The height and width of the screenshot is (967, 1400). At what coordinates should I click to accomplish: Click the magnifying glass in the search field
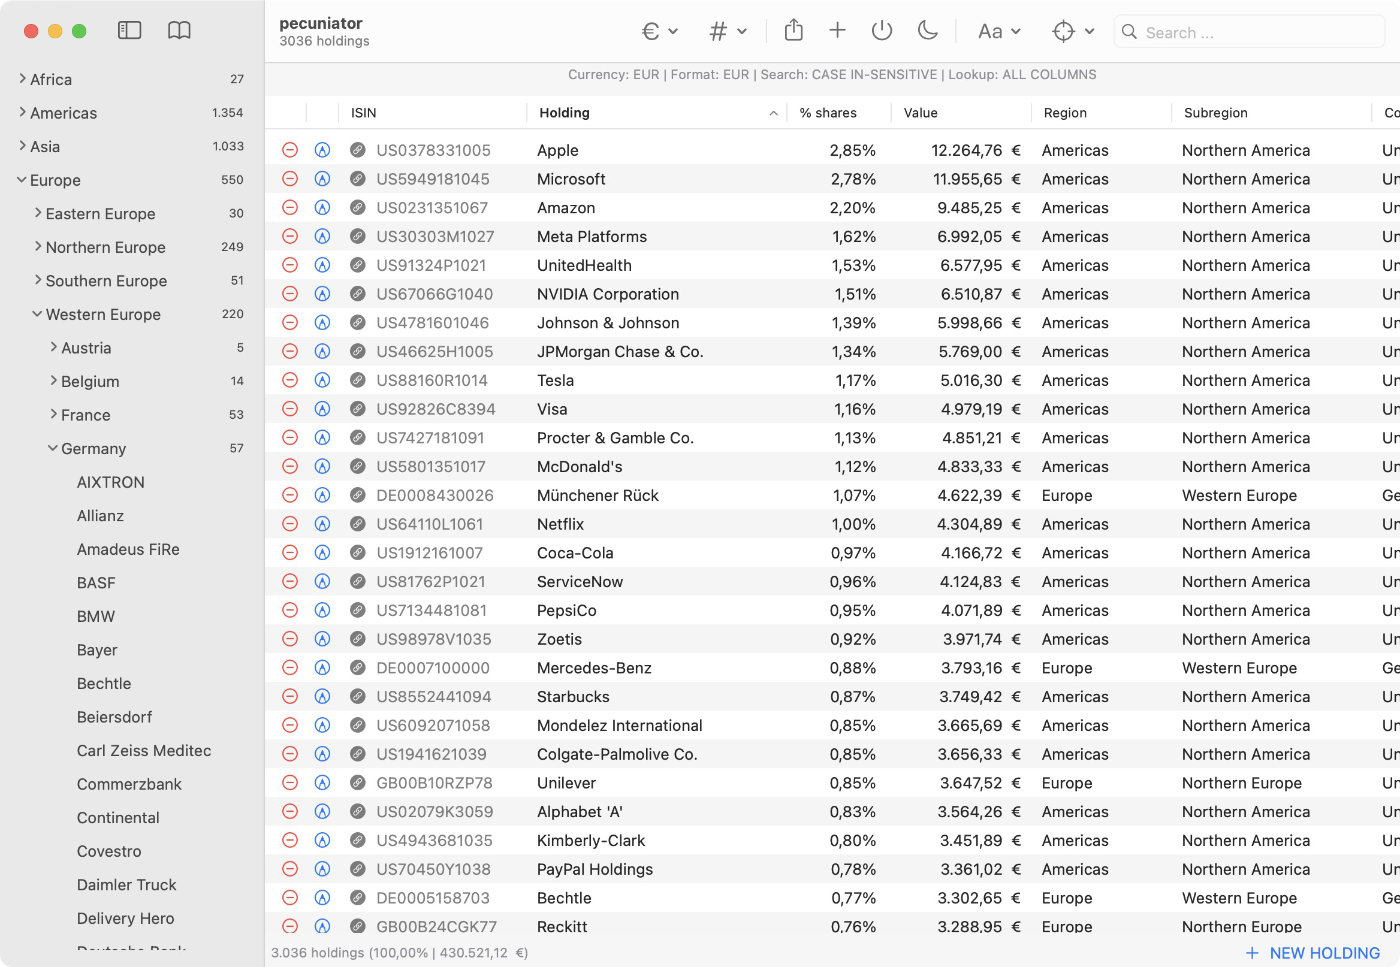1129,32
